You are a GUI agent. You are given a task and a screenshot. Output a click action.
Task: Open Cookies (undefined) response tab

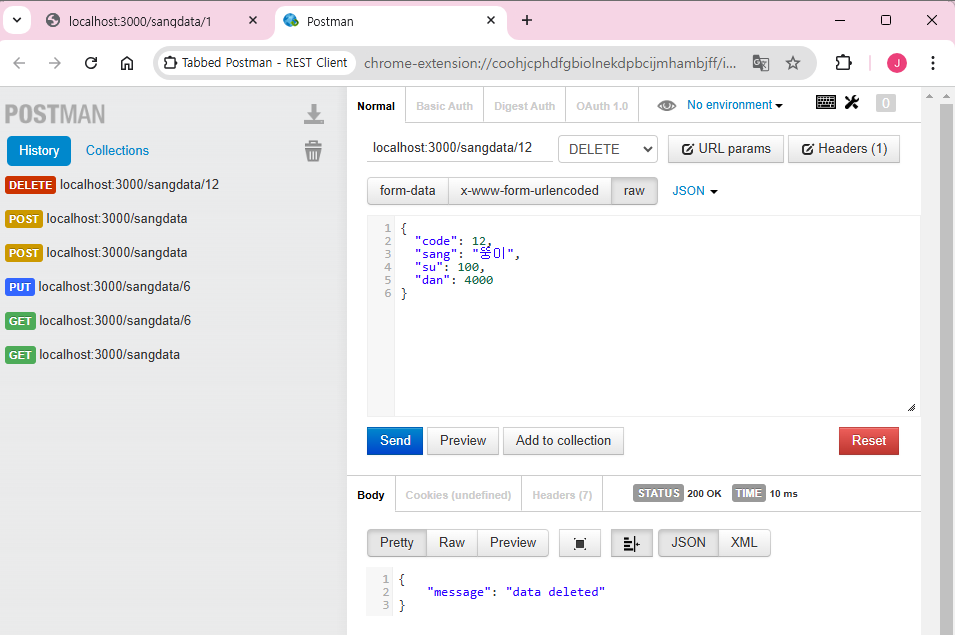[459, 495]
